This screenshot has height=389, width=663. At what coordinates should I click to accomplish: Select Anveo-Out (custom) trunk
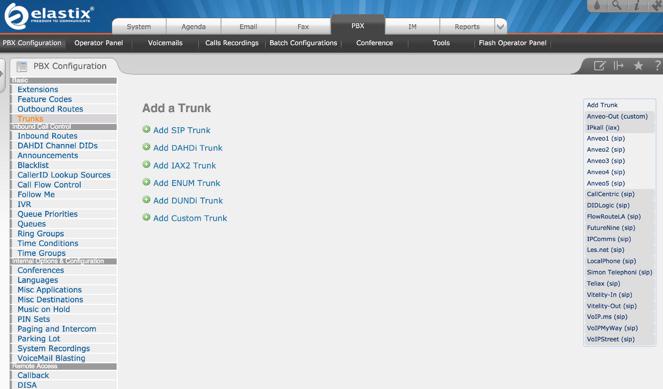tap(617, 116)
